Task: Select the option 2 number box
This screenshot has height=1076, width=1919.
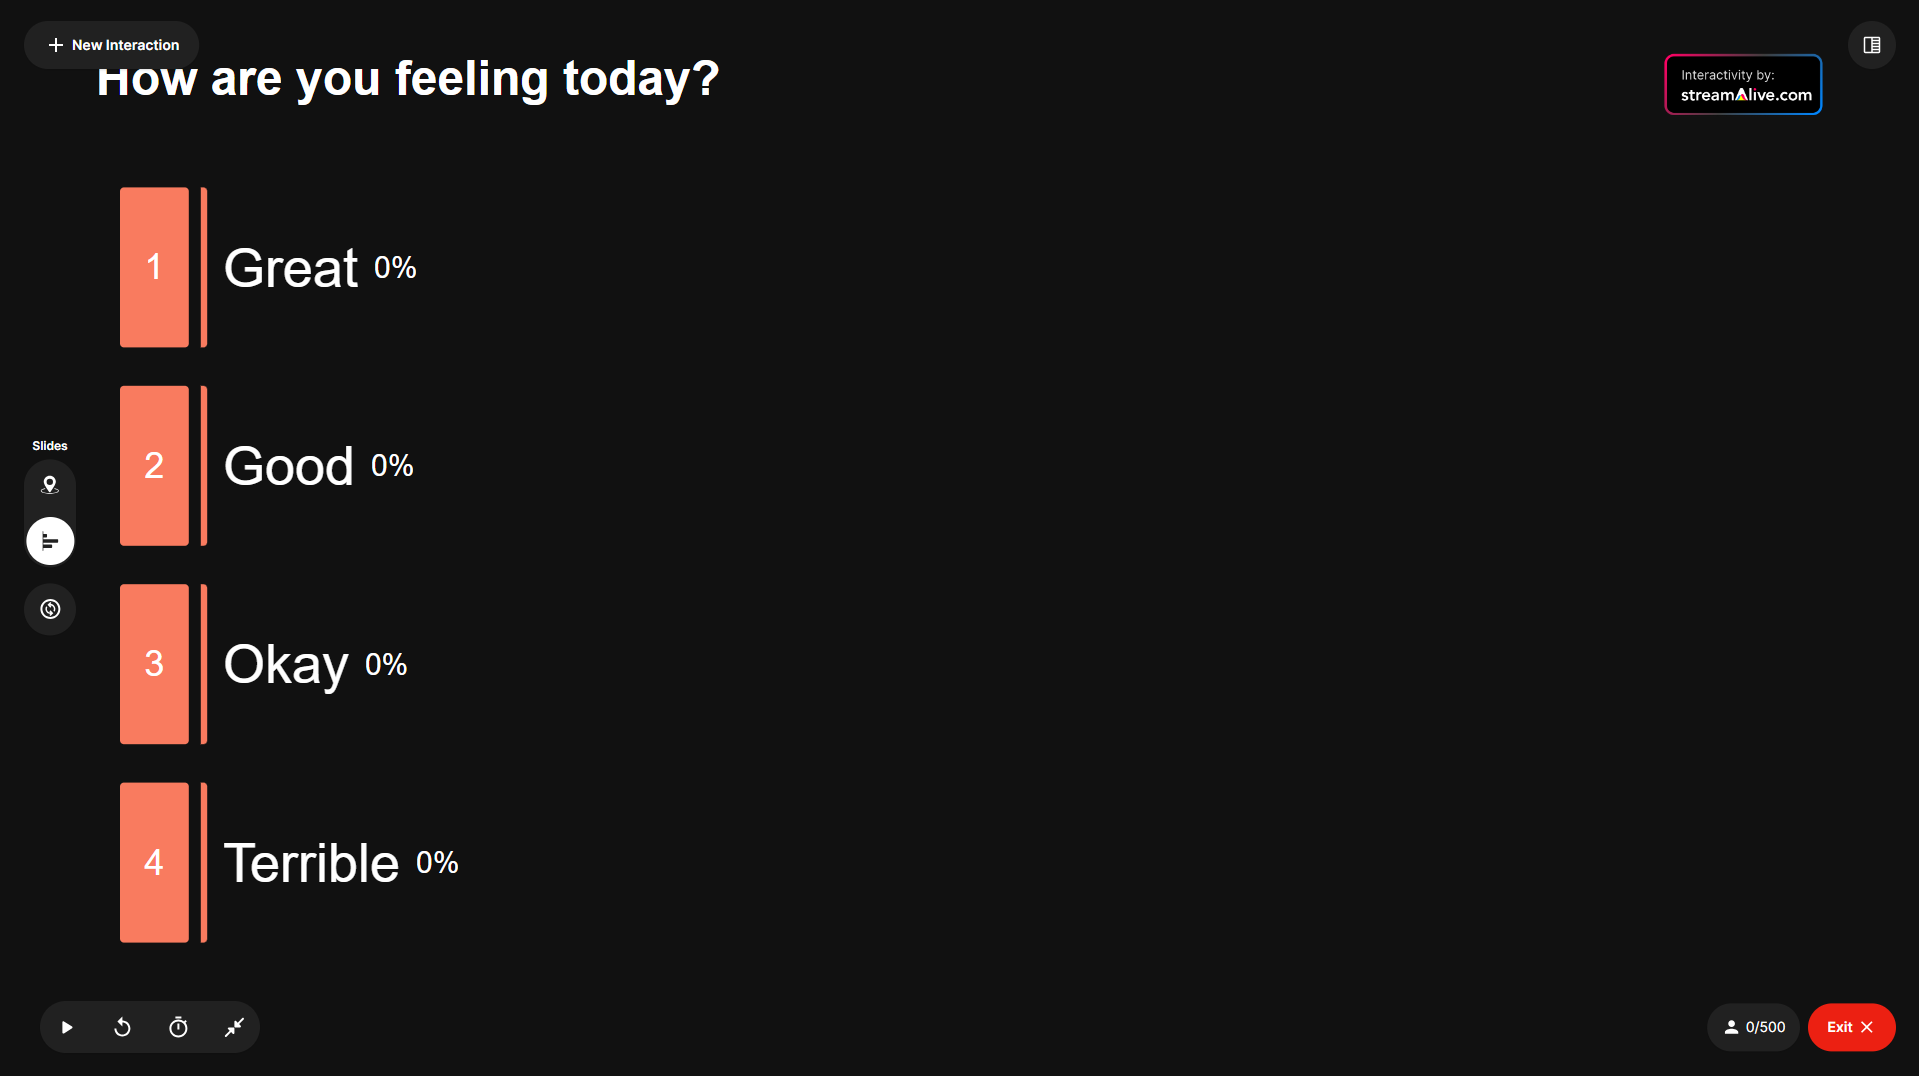Action: coord(154,466)
